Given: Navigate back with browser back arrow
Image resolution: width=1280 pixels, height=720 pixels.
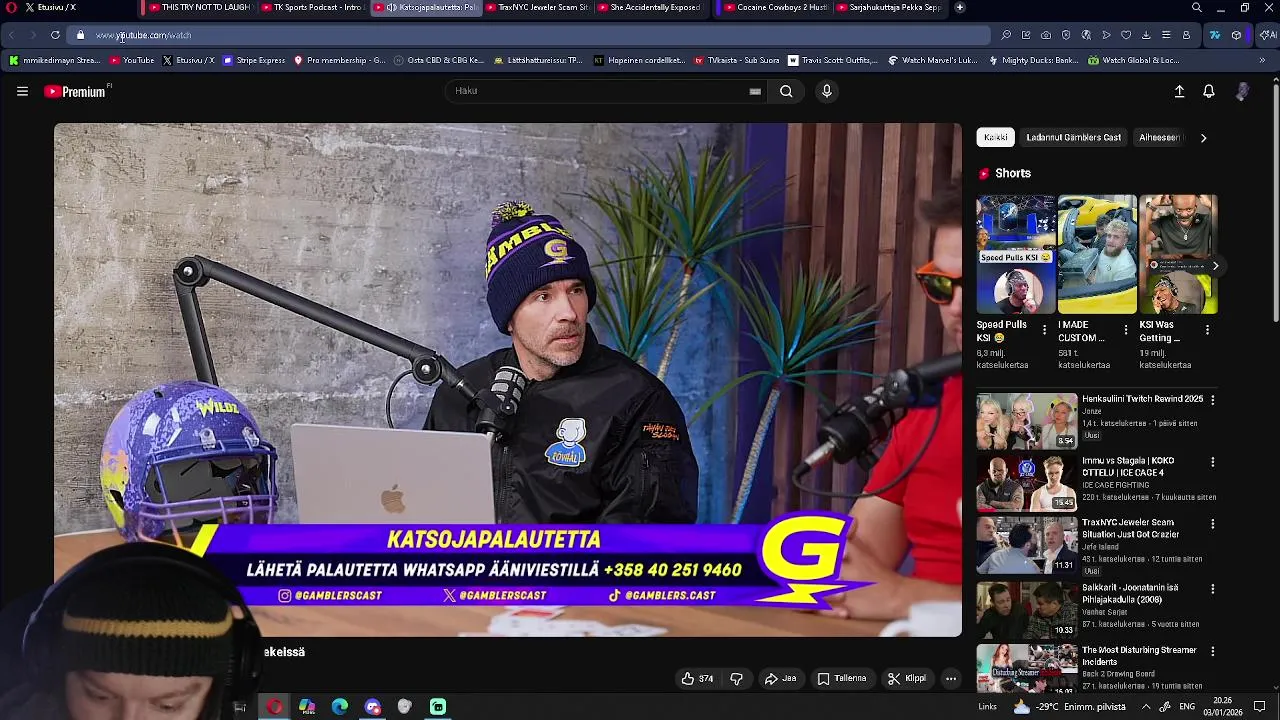Looking at the screenshot, I should click(x=12, y=35).
